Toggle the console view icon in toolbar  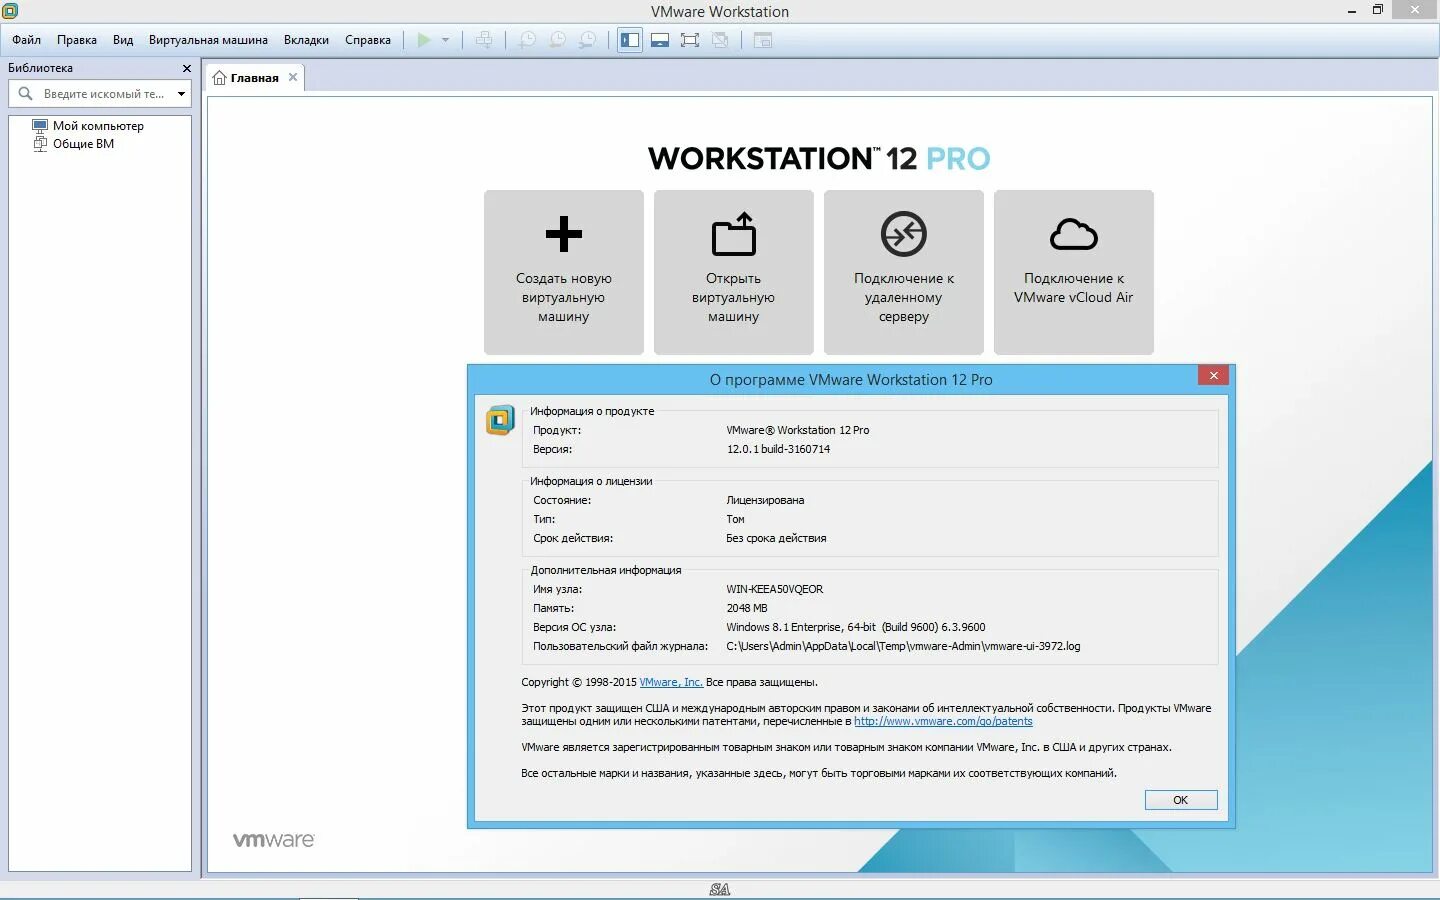coord(761,40)
